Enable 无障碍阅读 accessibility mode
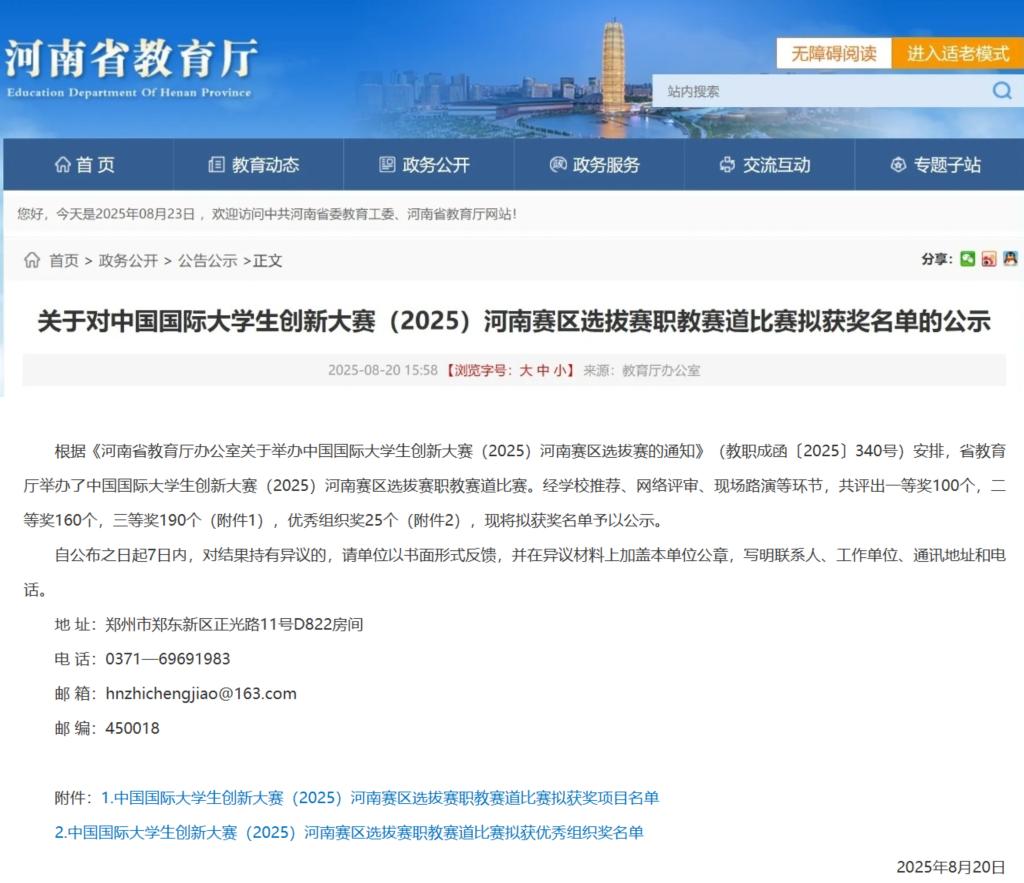Image resolution: width=1024 pixels, height=883 pixels. coord(834,54)
